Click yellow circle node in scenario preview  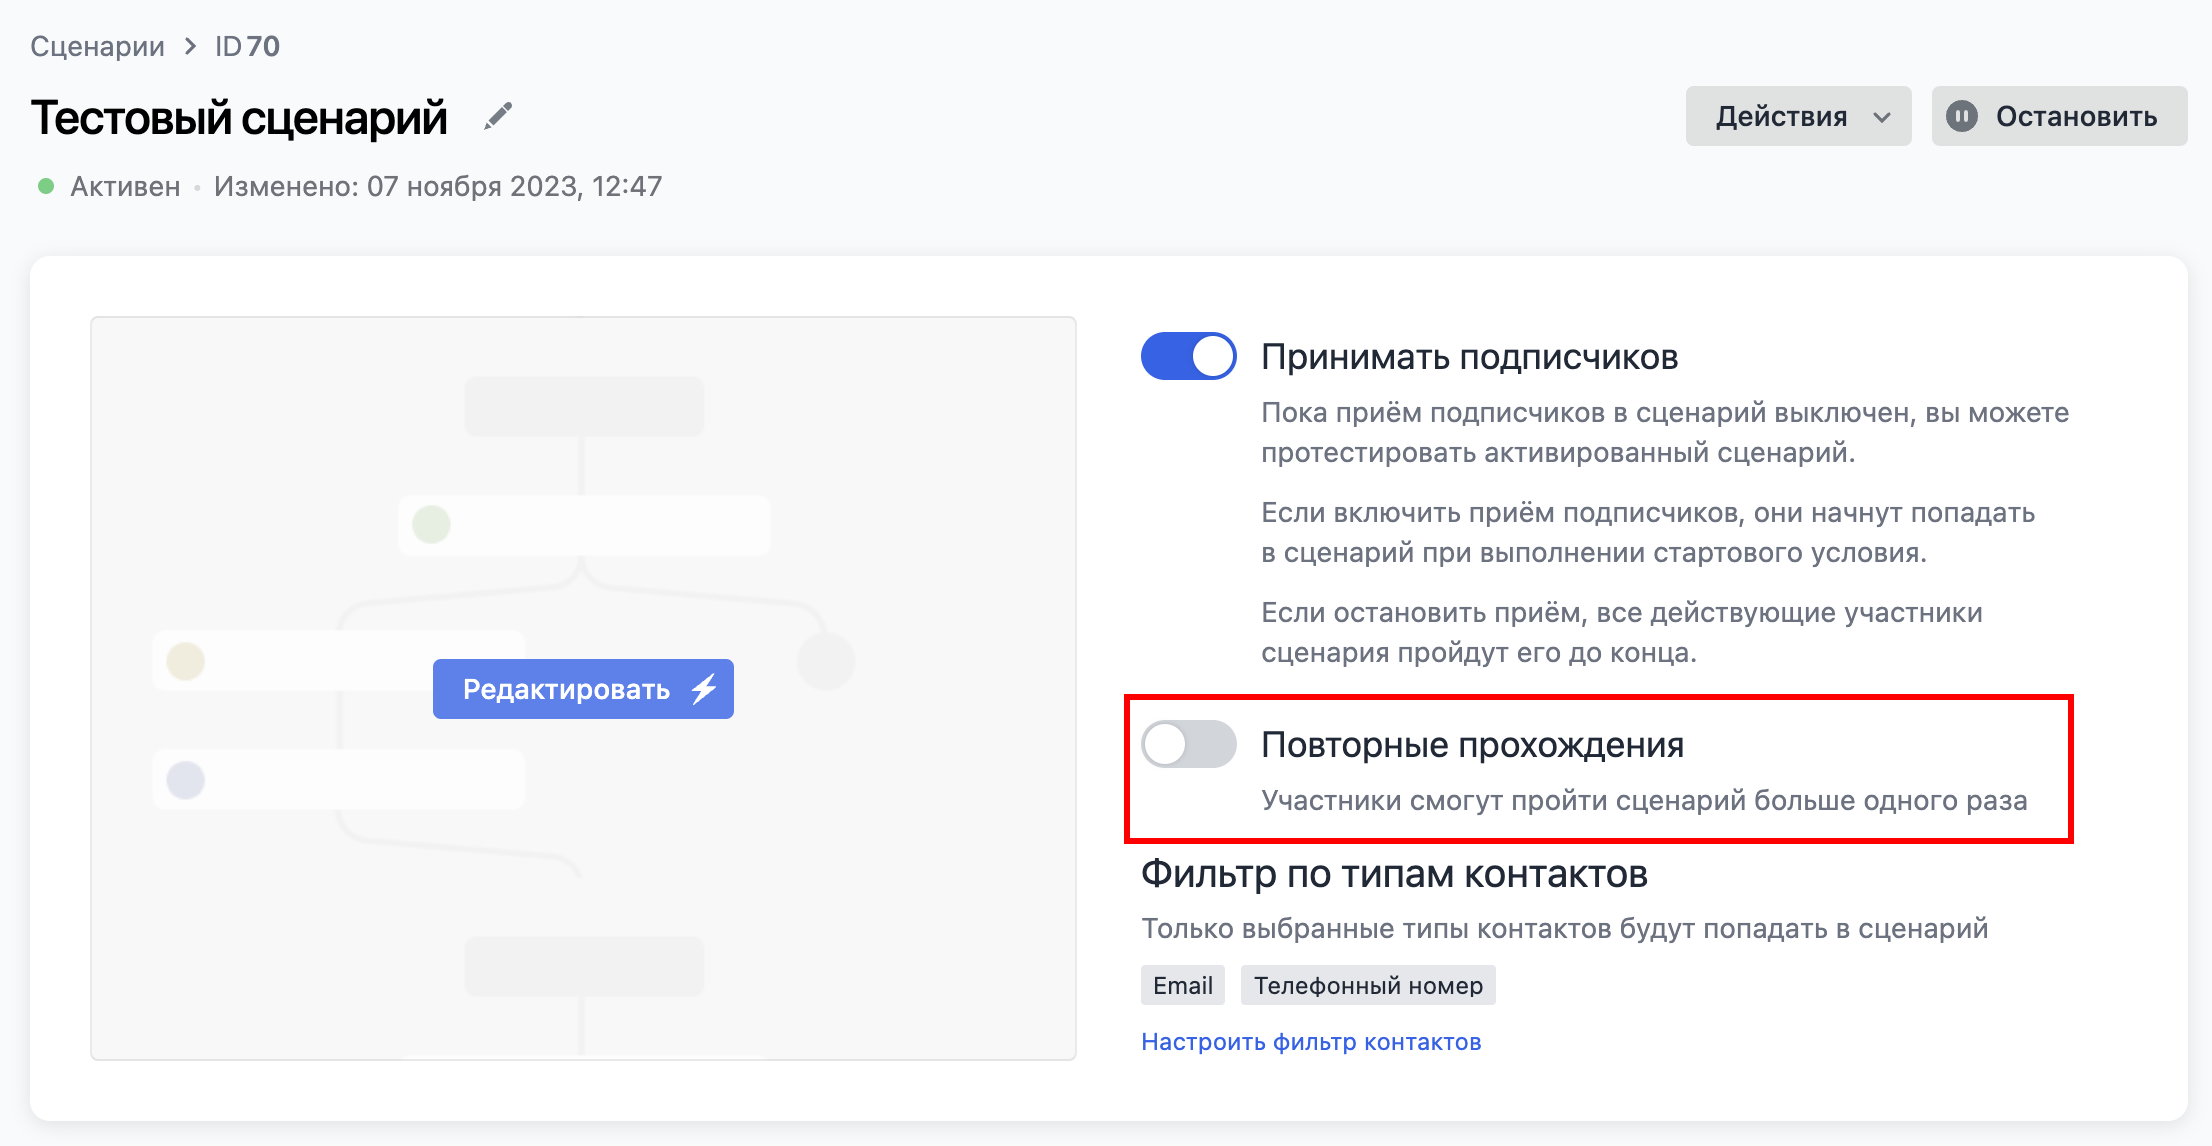point(186,661)
